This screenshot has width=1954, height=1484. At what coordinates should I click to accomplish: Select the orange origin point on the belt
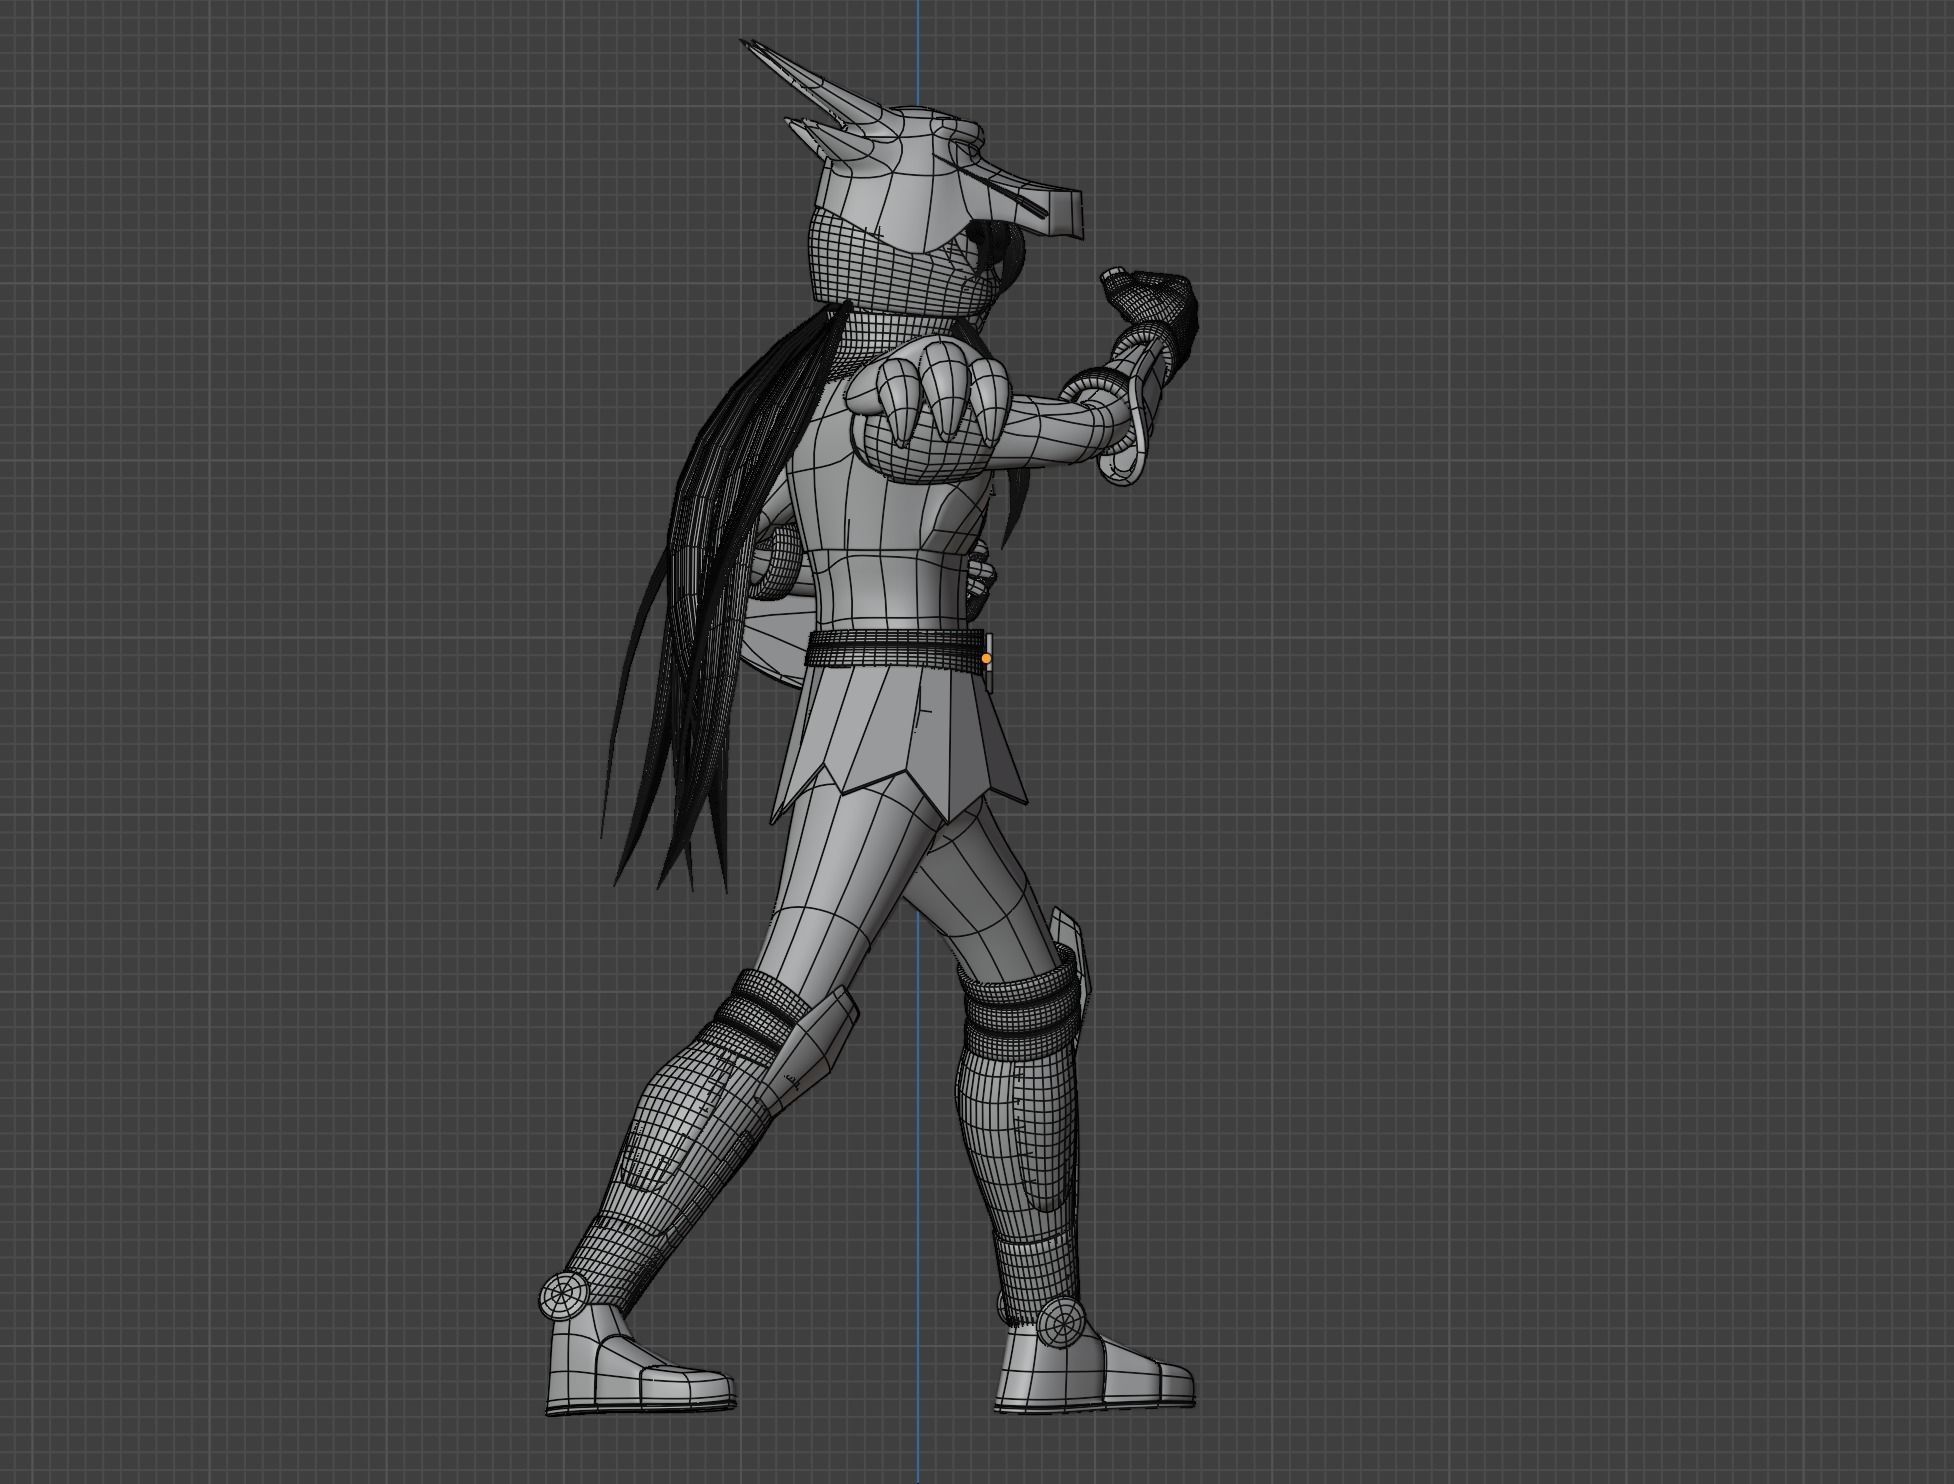point(987,659)
